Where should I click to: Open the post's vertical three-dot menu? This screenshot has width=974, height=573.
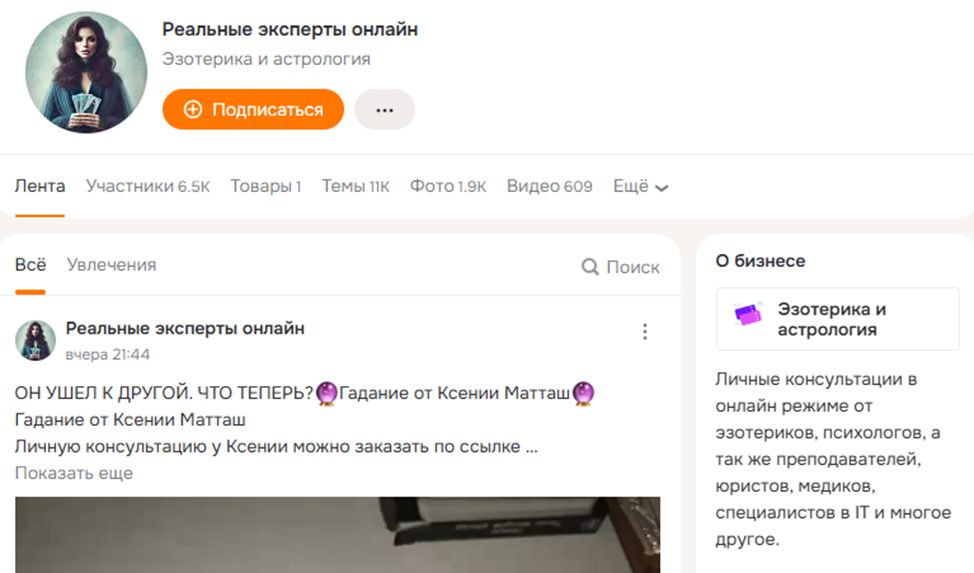pos(645,332)
